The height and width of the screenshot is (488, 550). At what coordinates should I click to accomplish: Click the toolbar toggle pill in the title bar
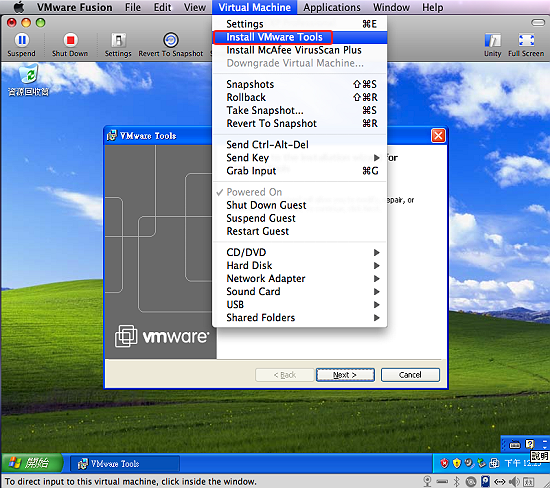pos(538,22)
